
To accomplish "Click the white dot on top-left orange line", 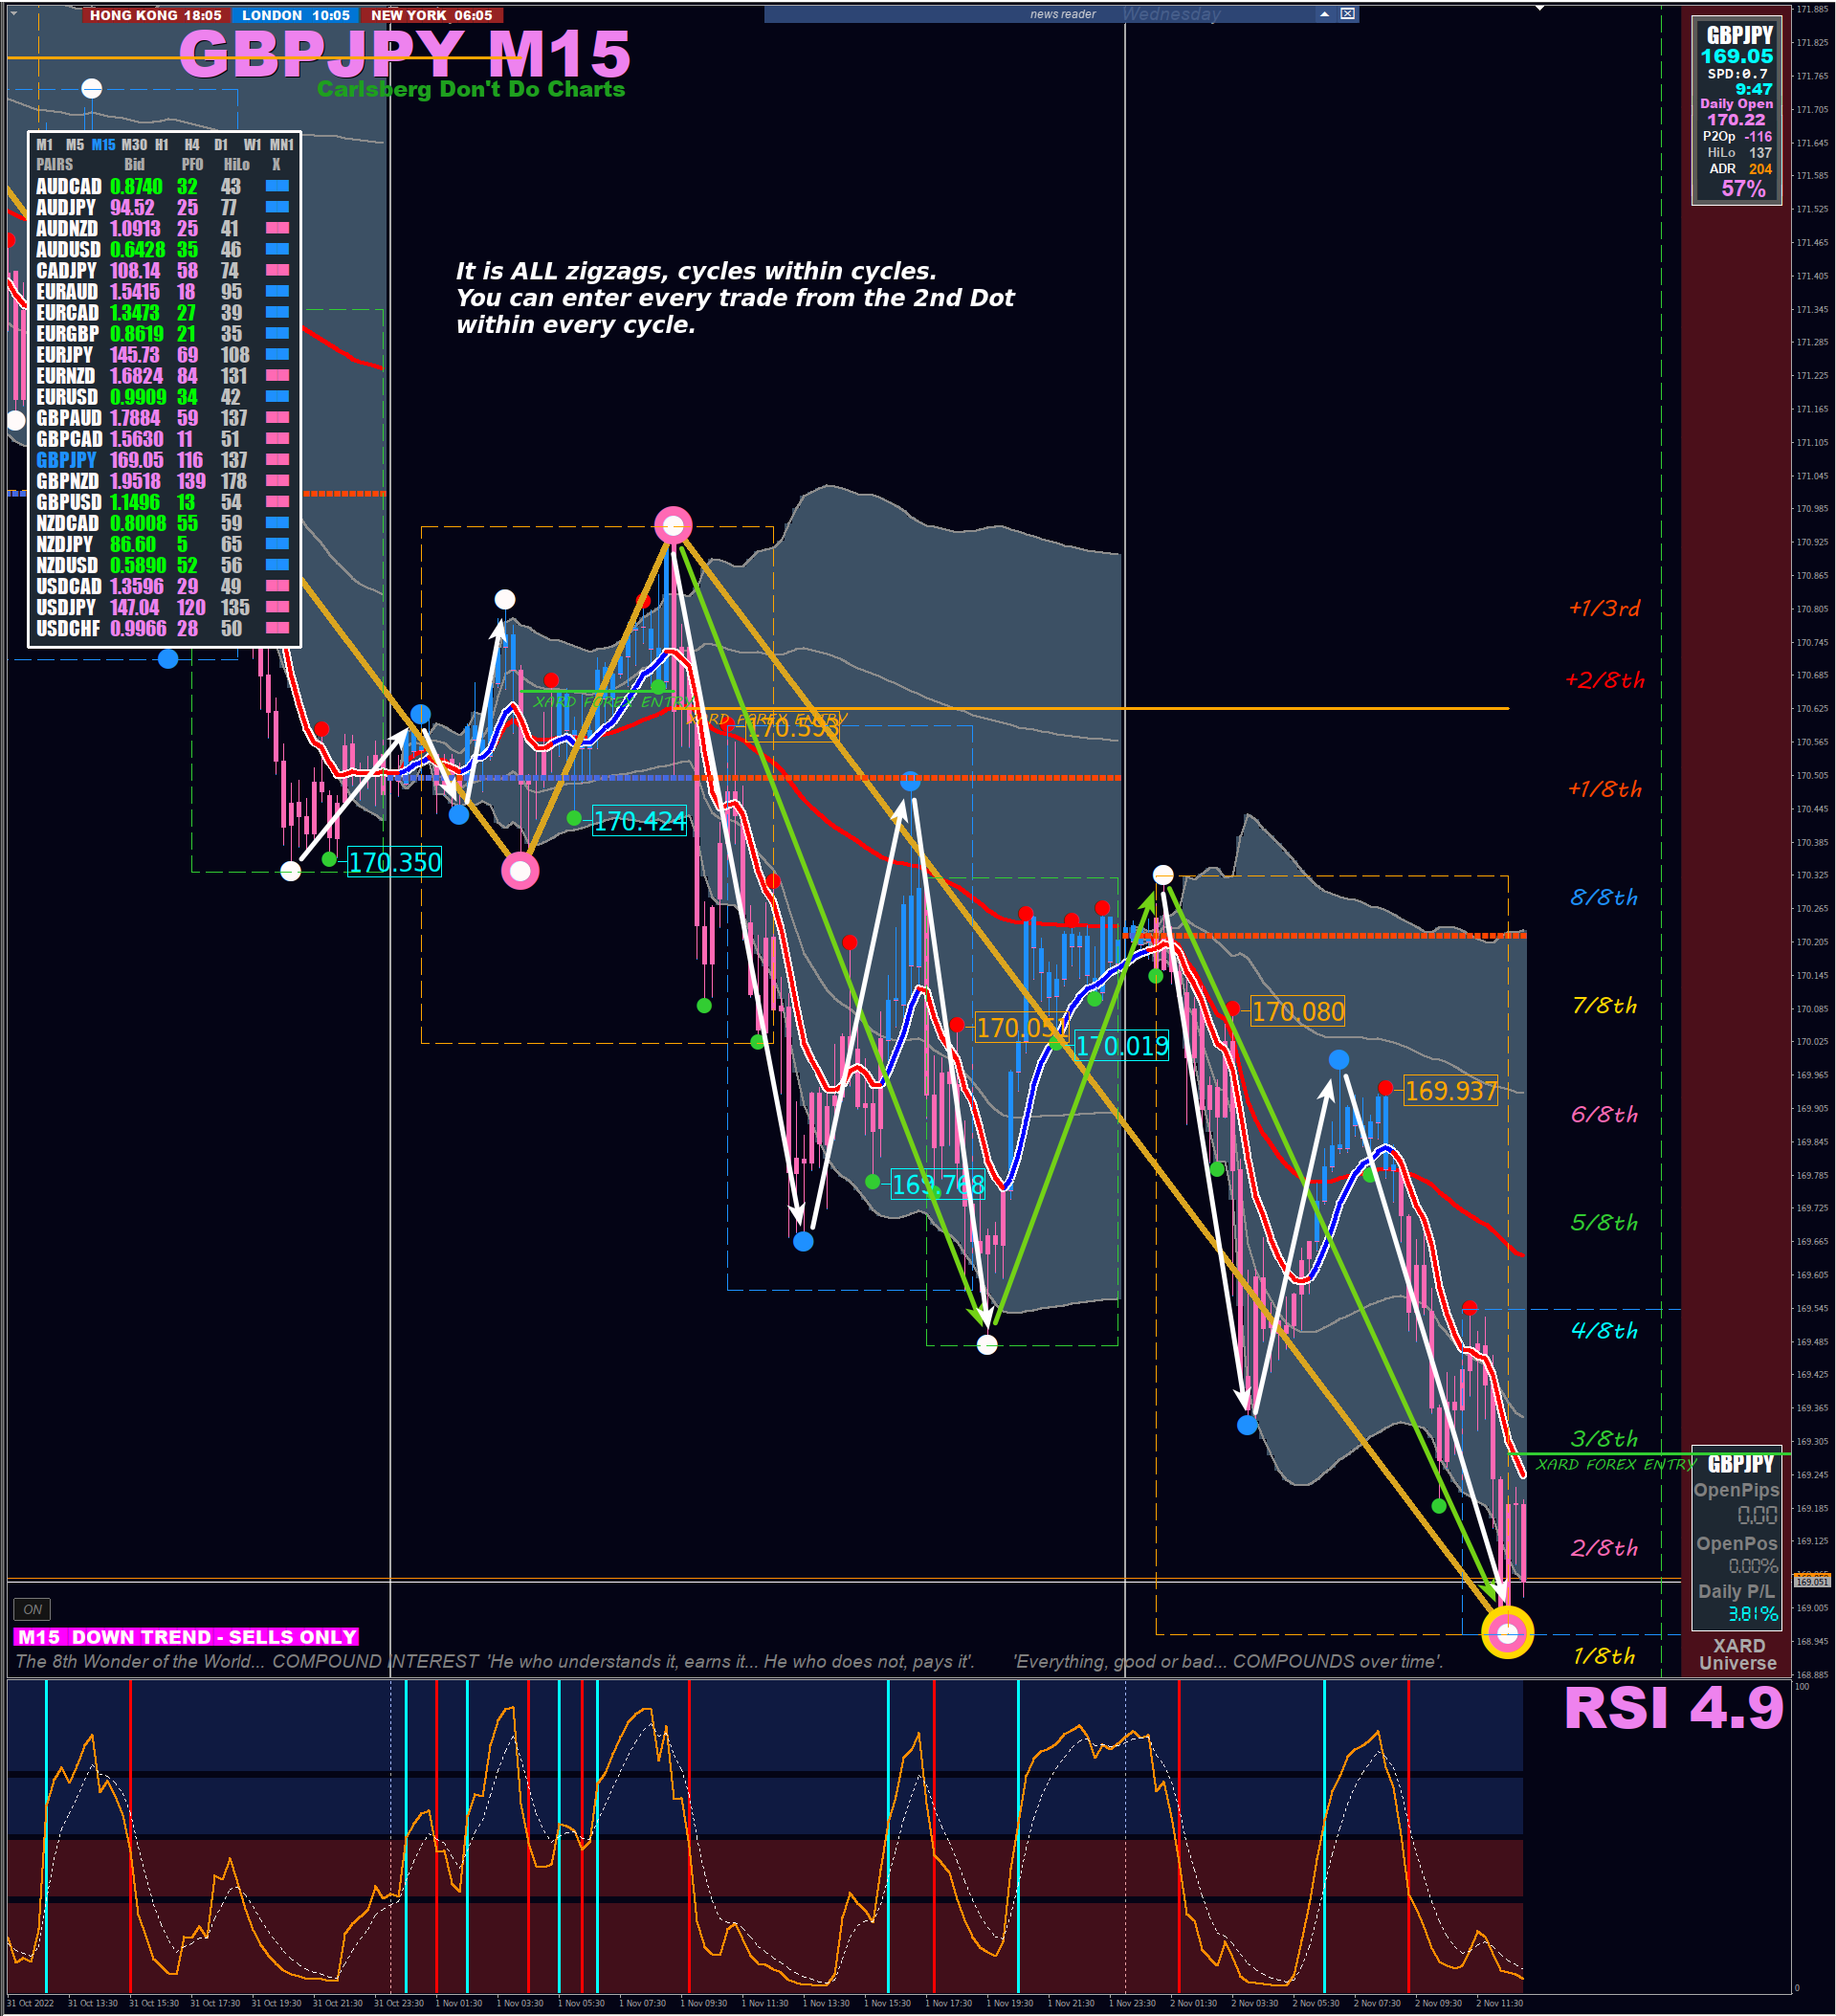I will coord(92,88).
